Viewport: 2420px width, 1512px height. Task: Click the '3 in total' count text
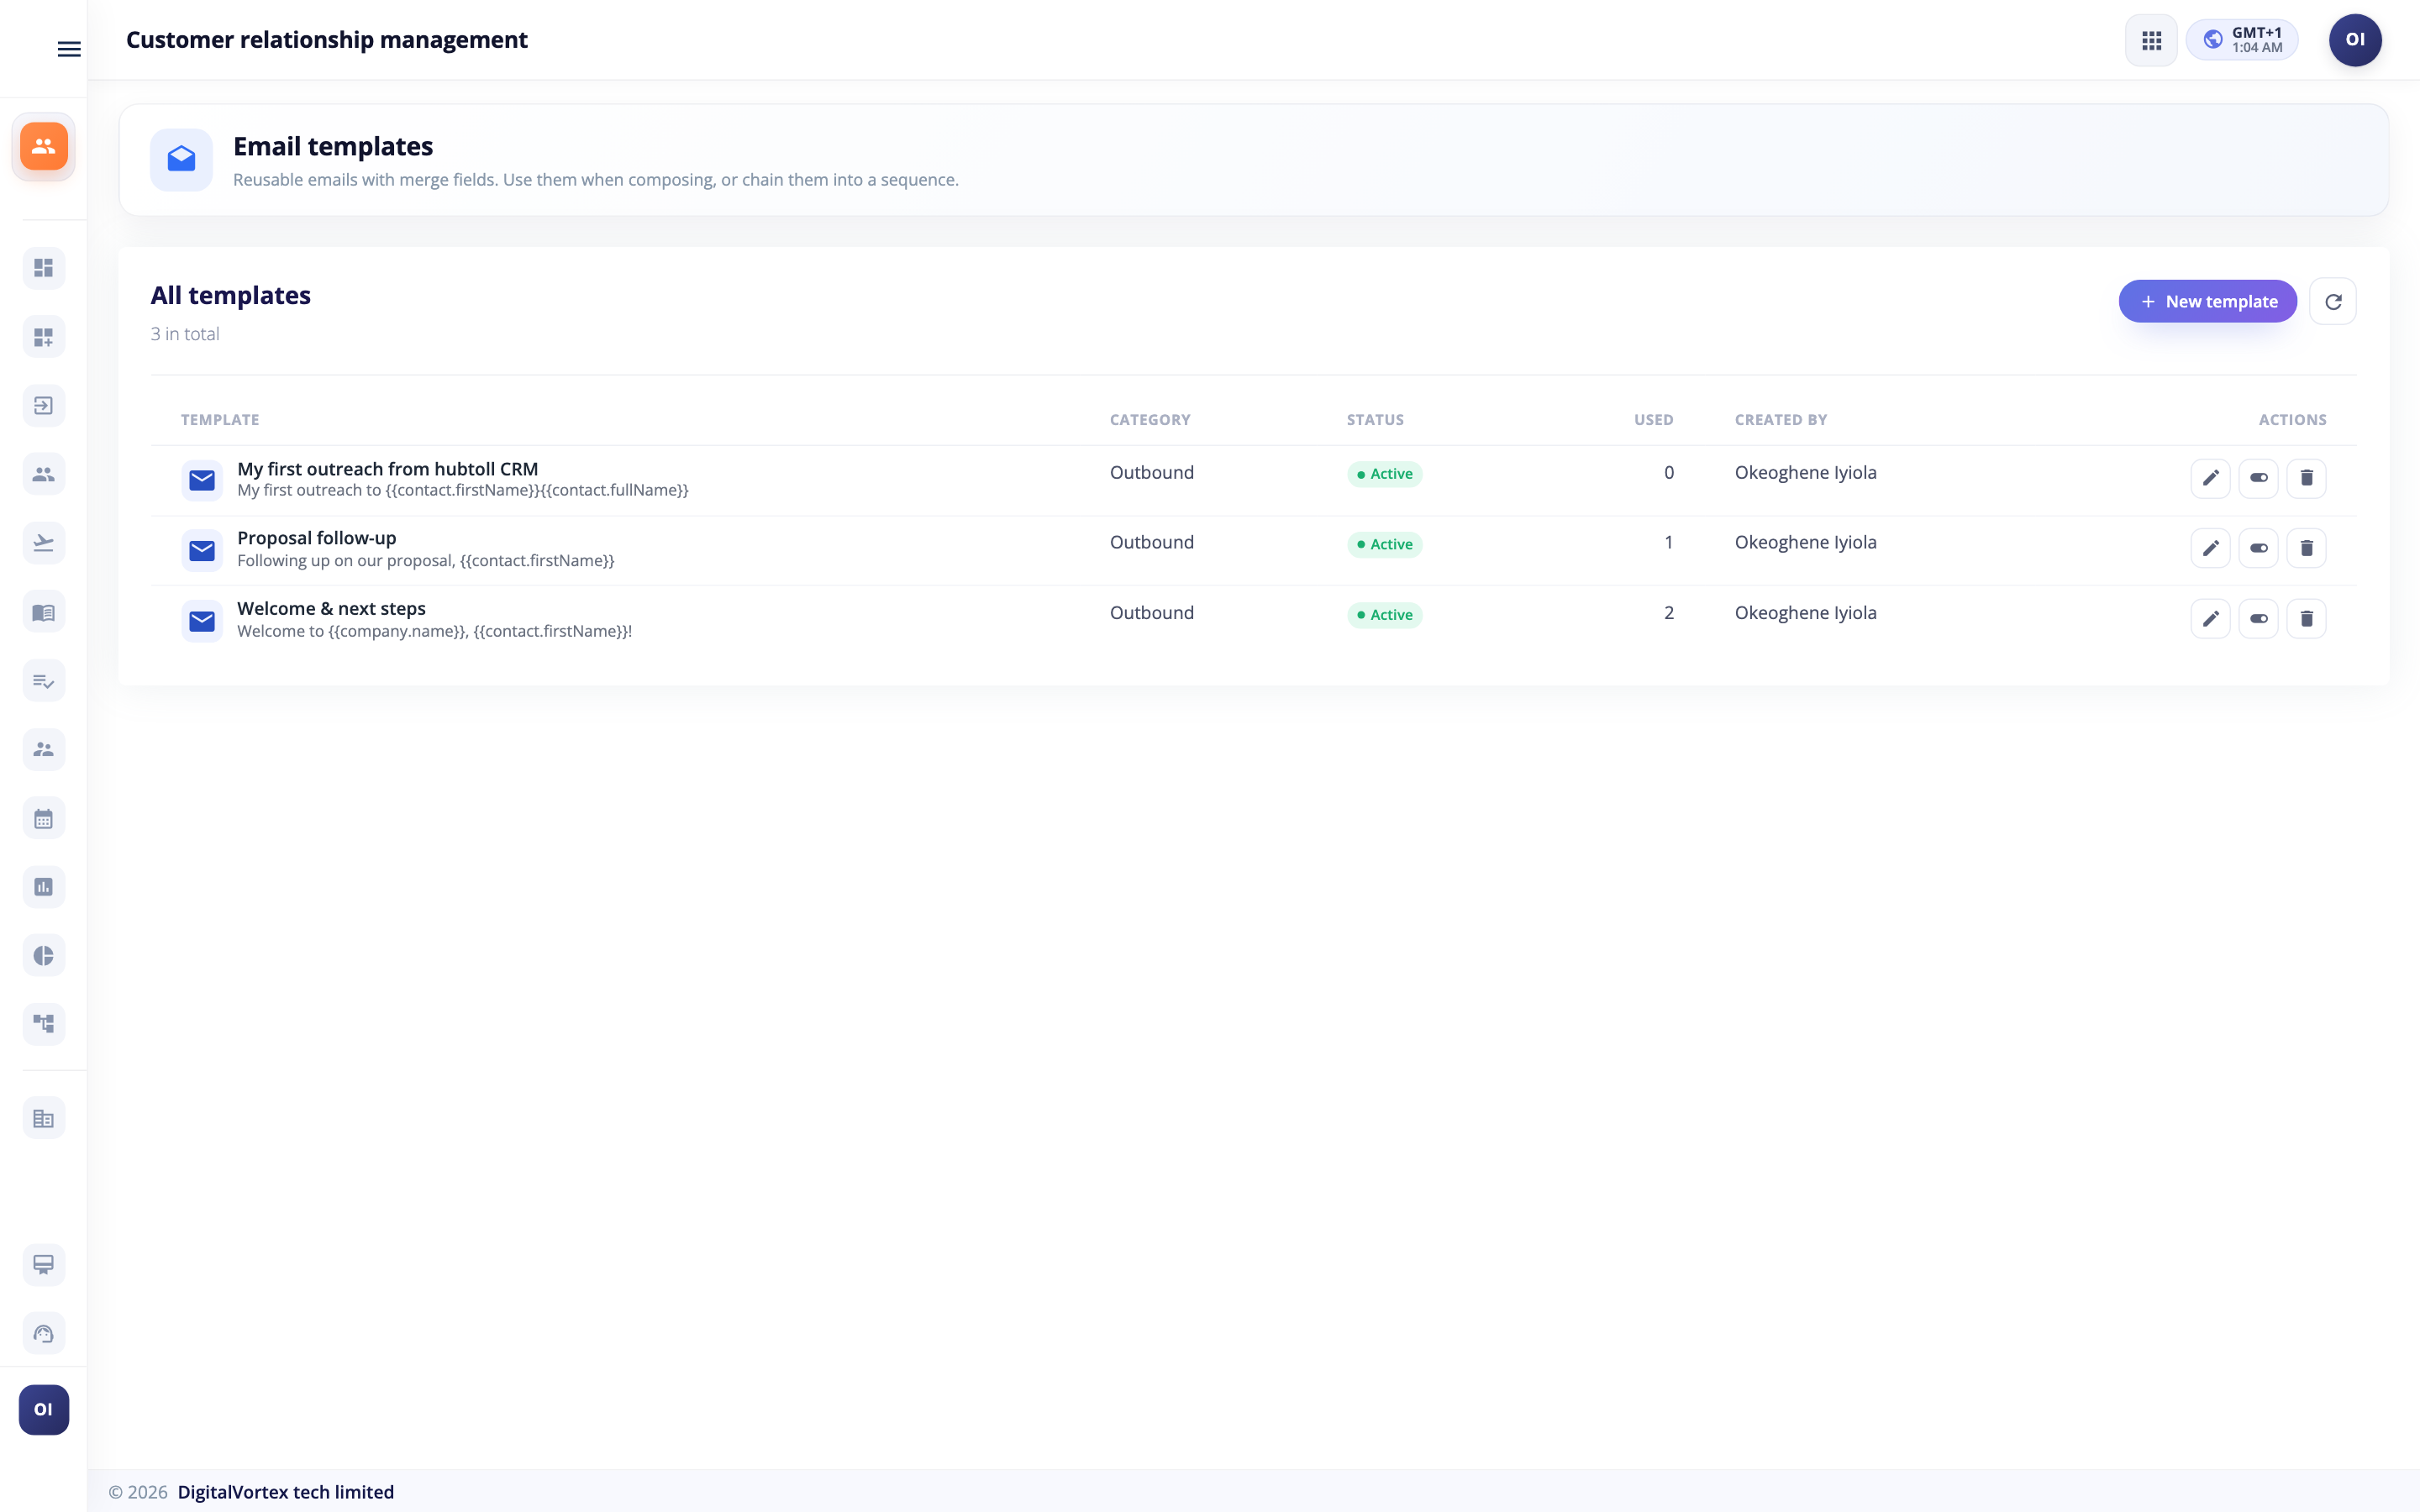[x=185, y=334]
